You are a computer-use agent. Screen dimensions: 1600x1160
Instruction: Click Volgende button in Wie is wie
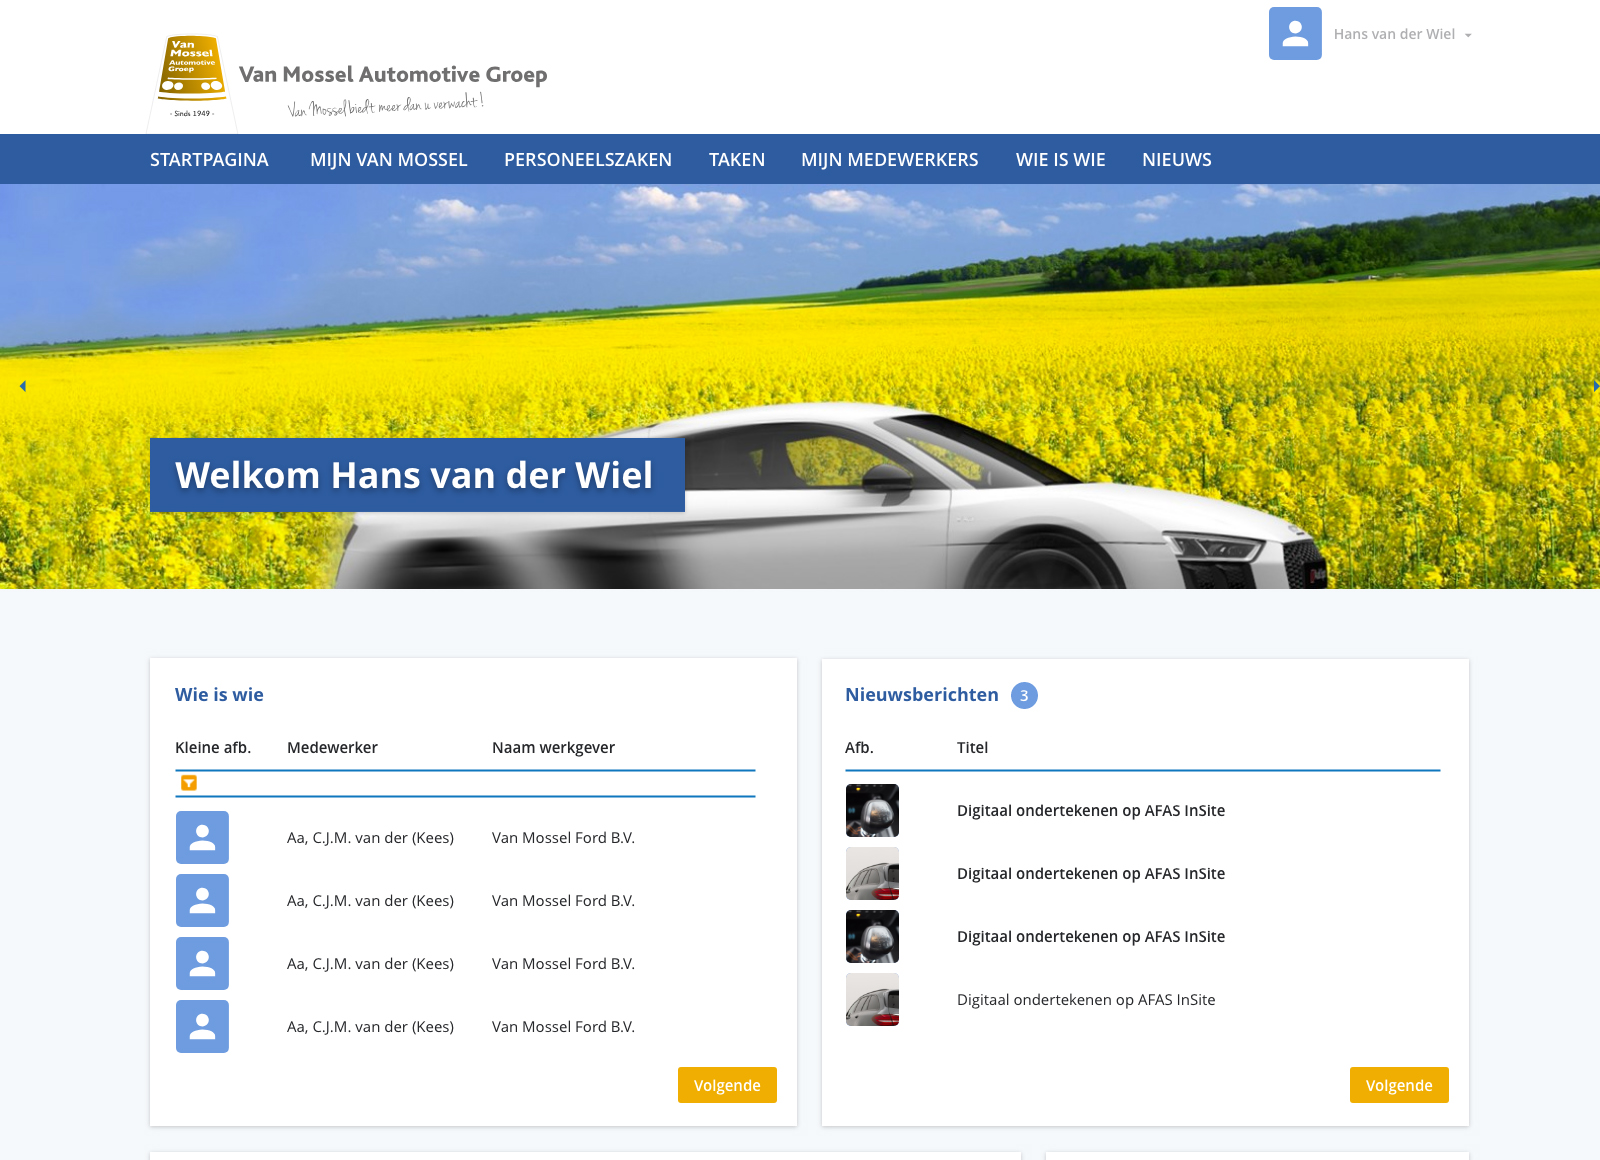(727, 1085)
